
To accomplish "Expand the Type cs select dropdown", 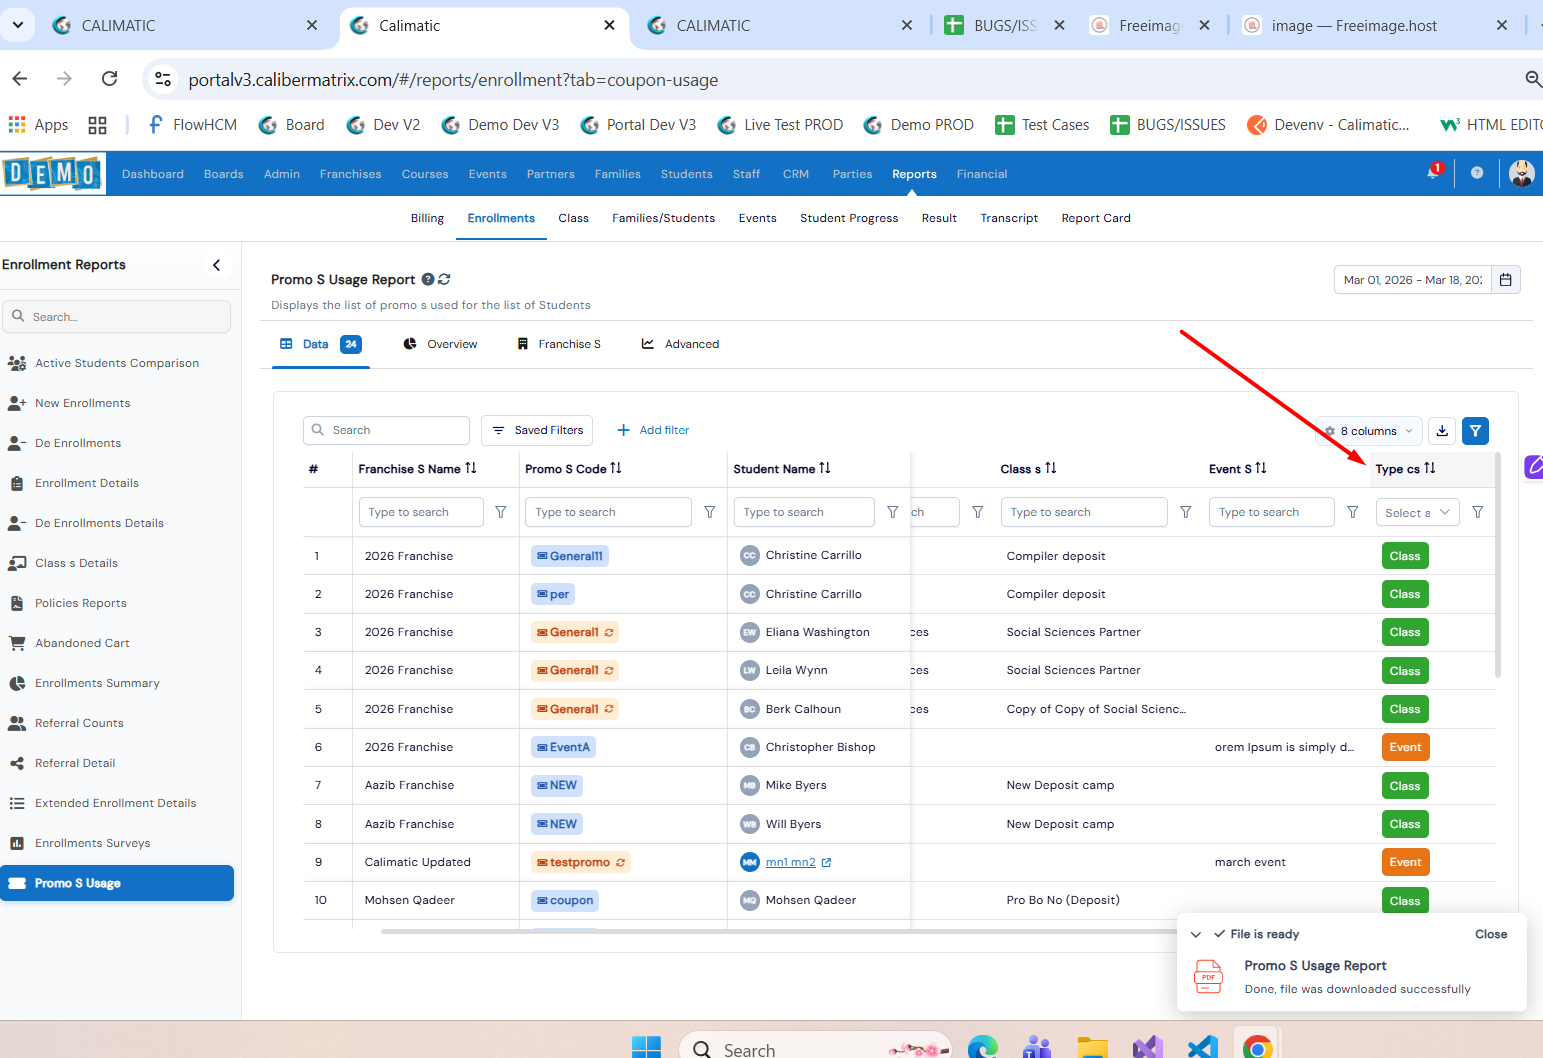I will point(1417,512).
